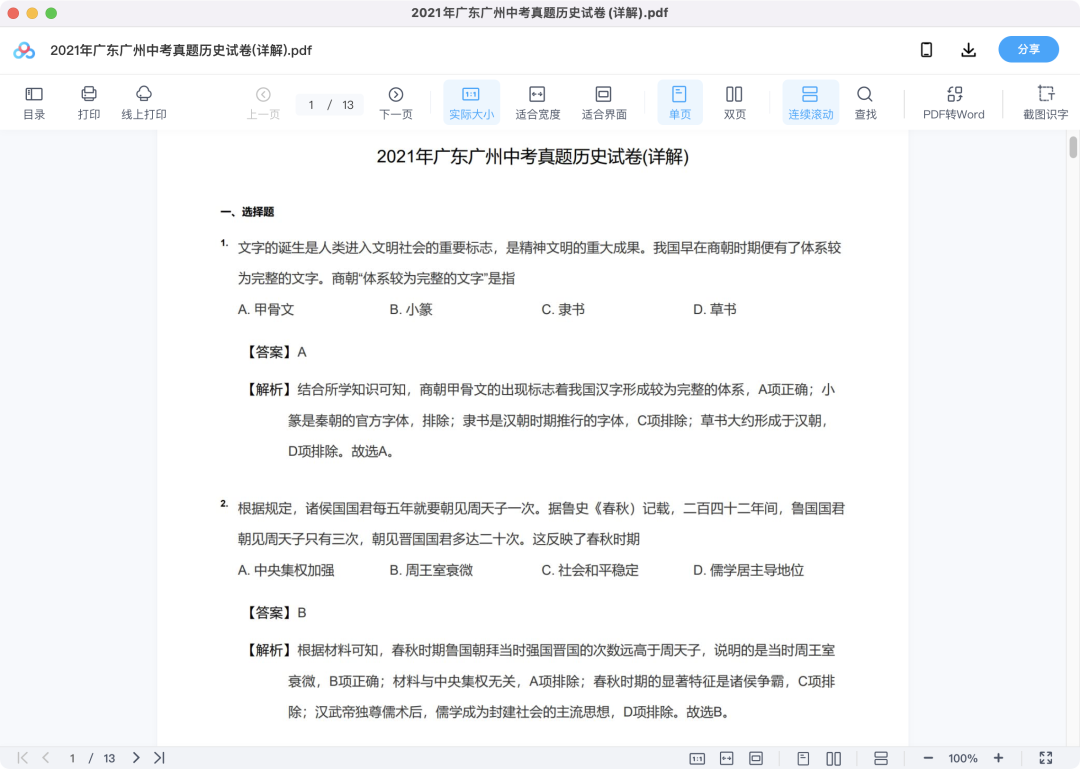Click answer option A. 中央集权加强
The height and width of the screenshot is (769, 1080).
point(286,570)
